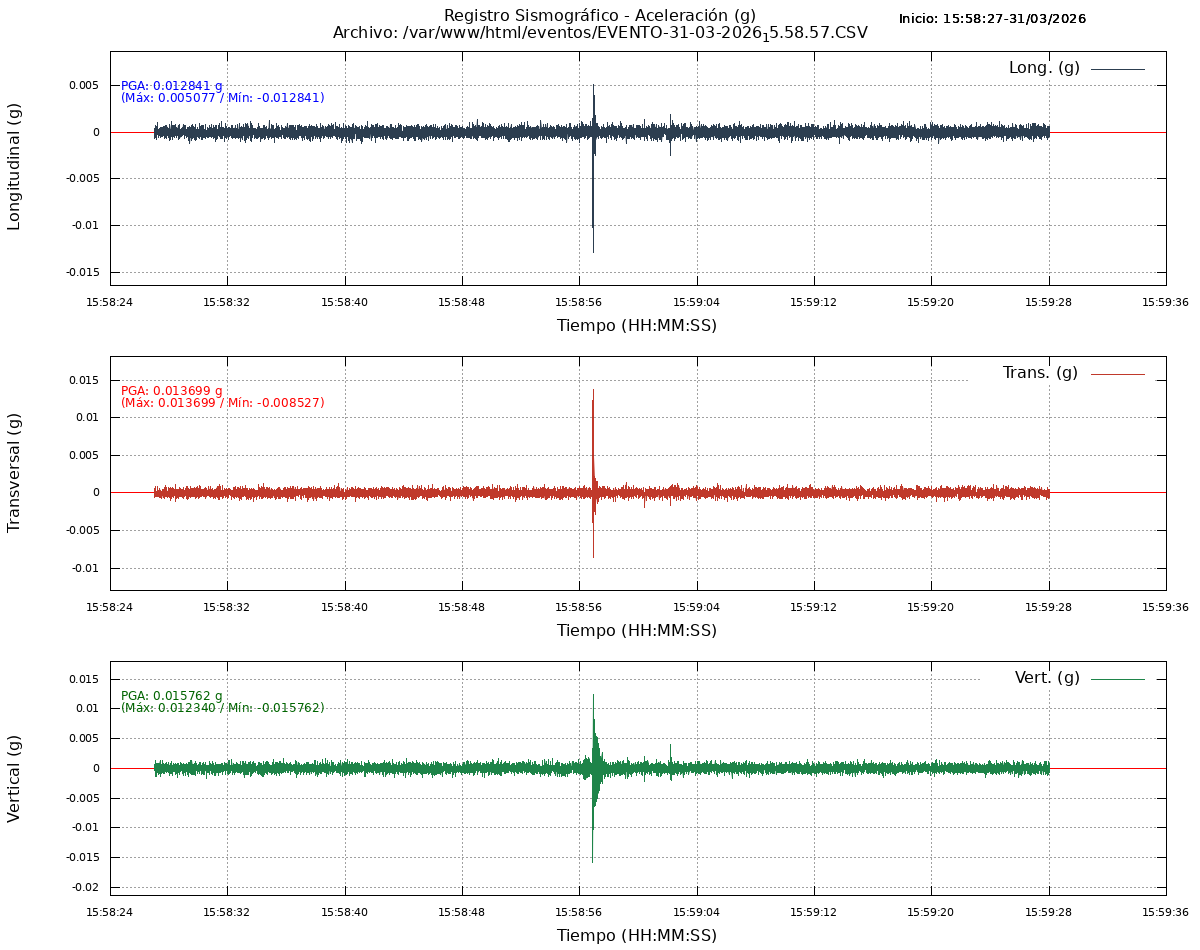Click the negative spike bottom in longitudinal trace
The image size is (1200, 950).
593,251
